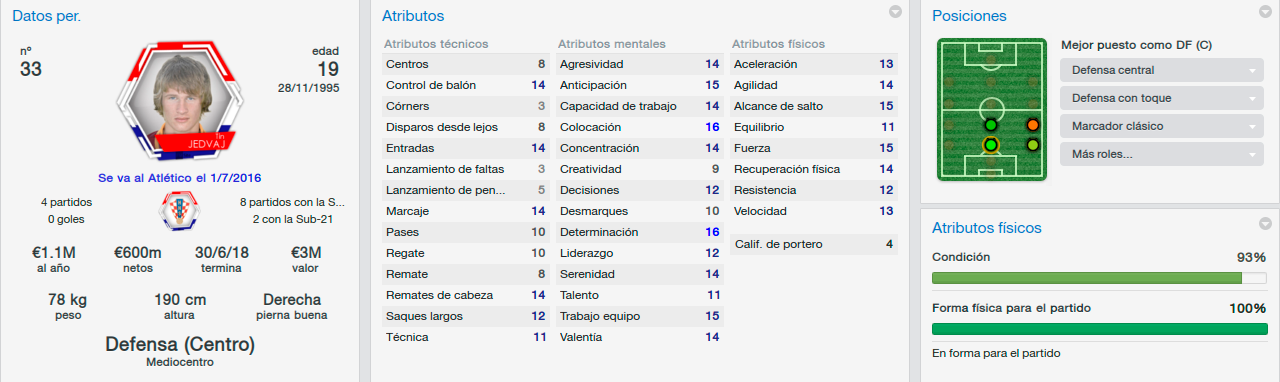Select the green center-back position dot
The height and width of the screenshot is (382, 1280).
990,145
